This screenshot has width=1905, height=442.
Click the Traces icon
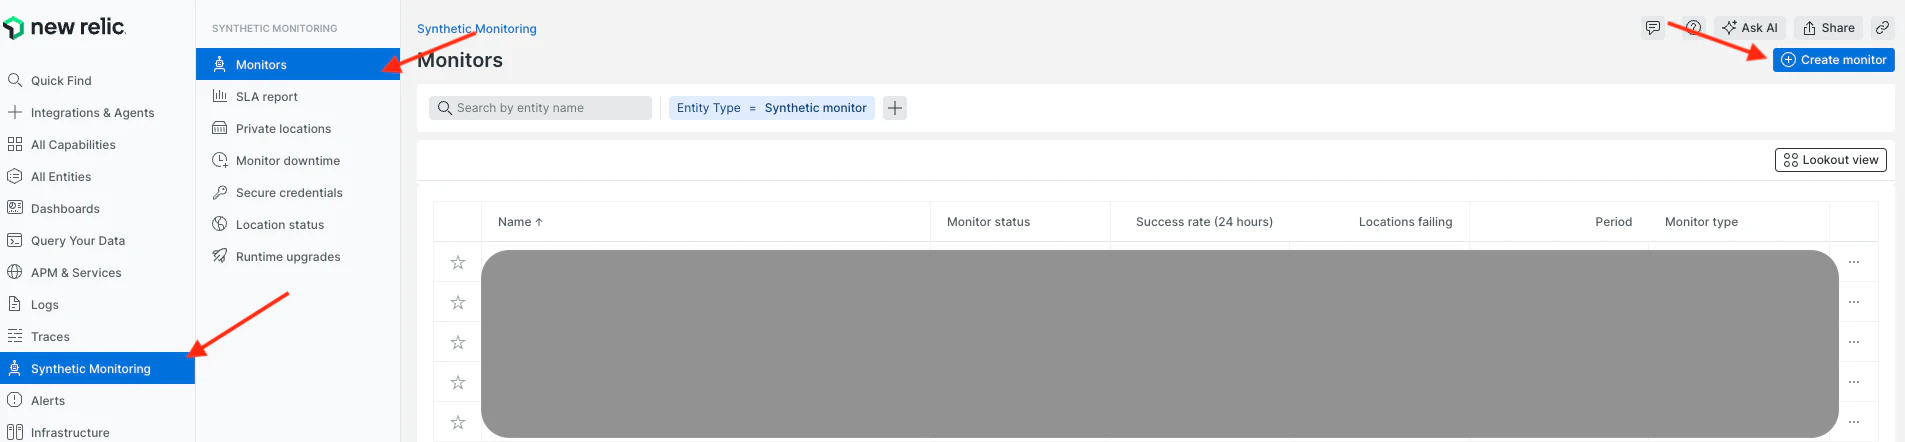click(x=15, y=336)
